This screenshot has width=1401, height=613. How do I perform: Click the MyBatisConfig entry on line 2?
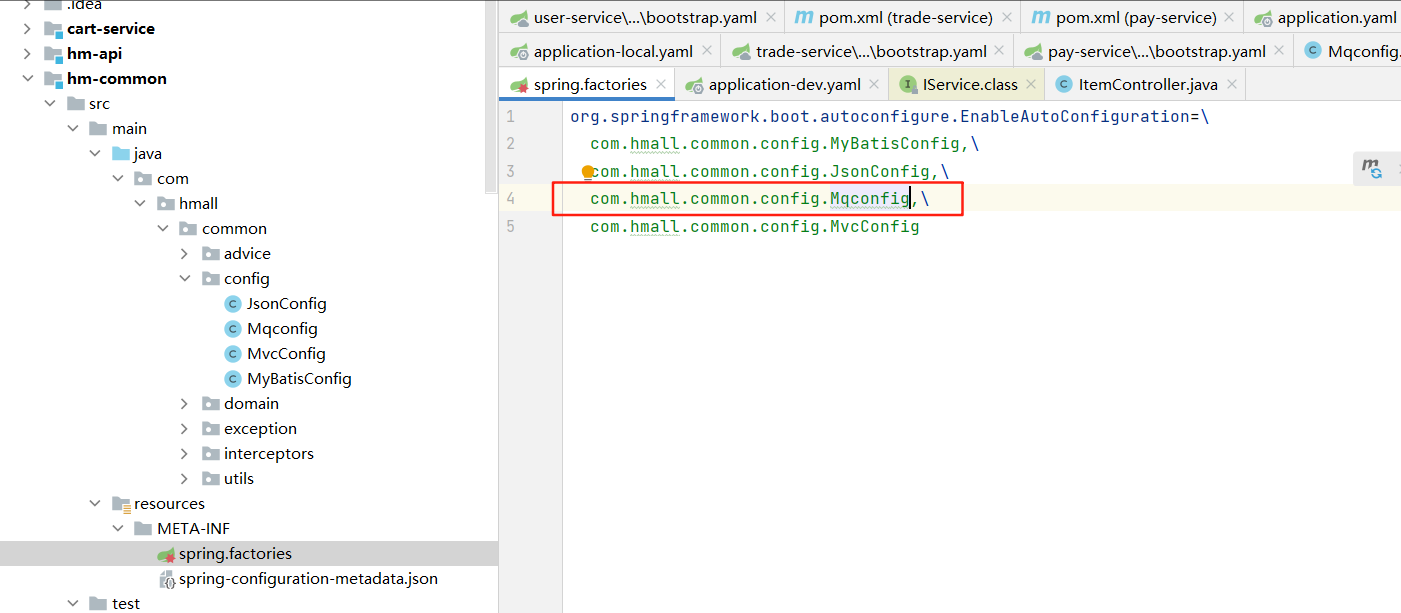(895, 144)
